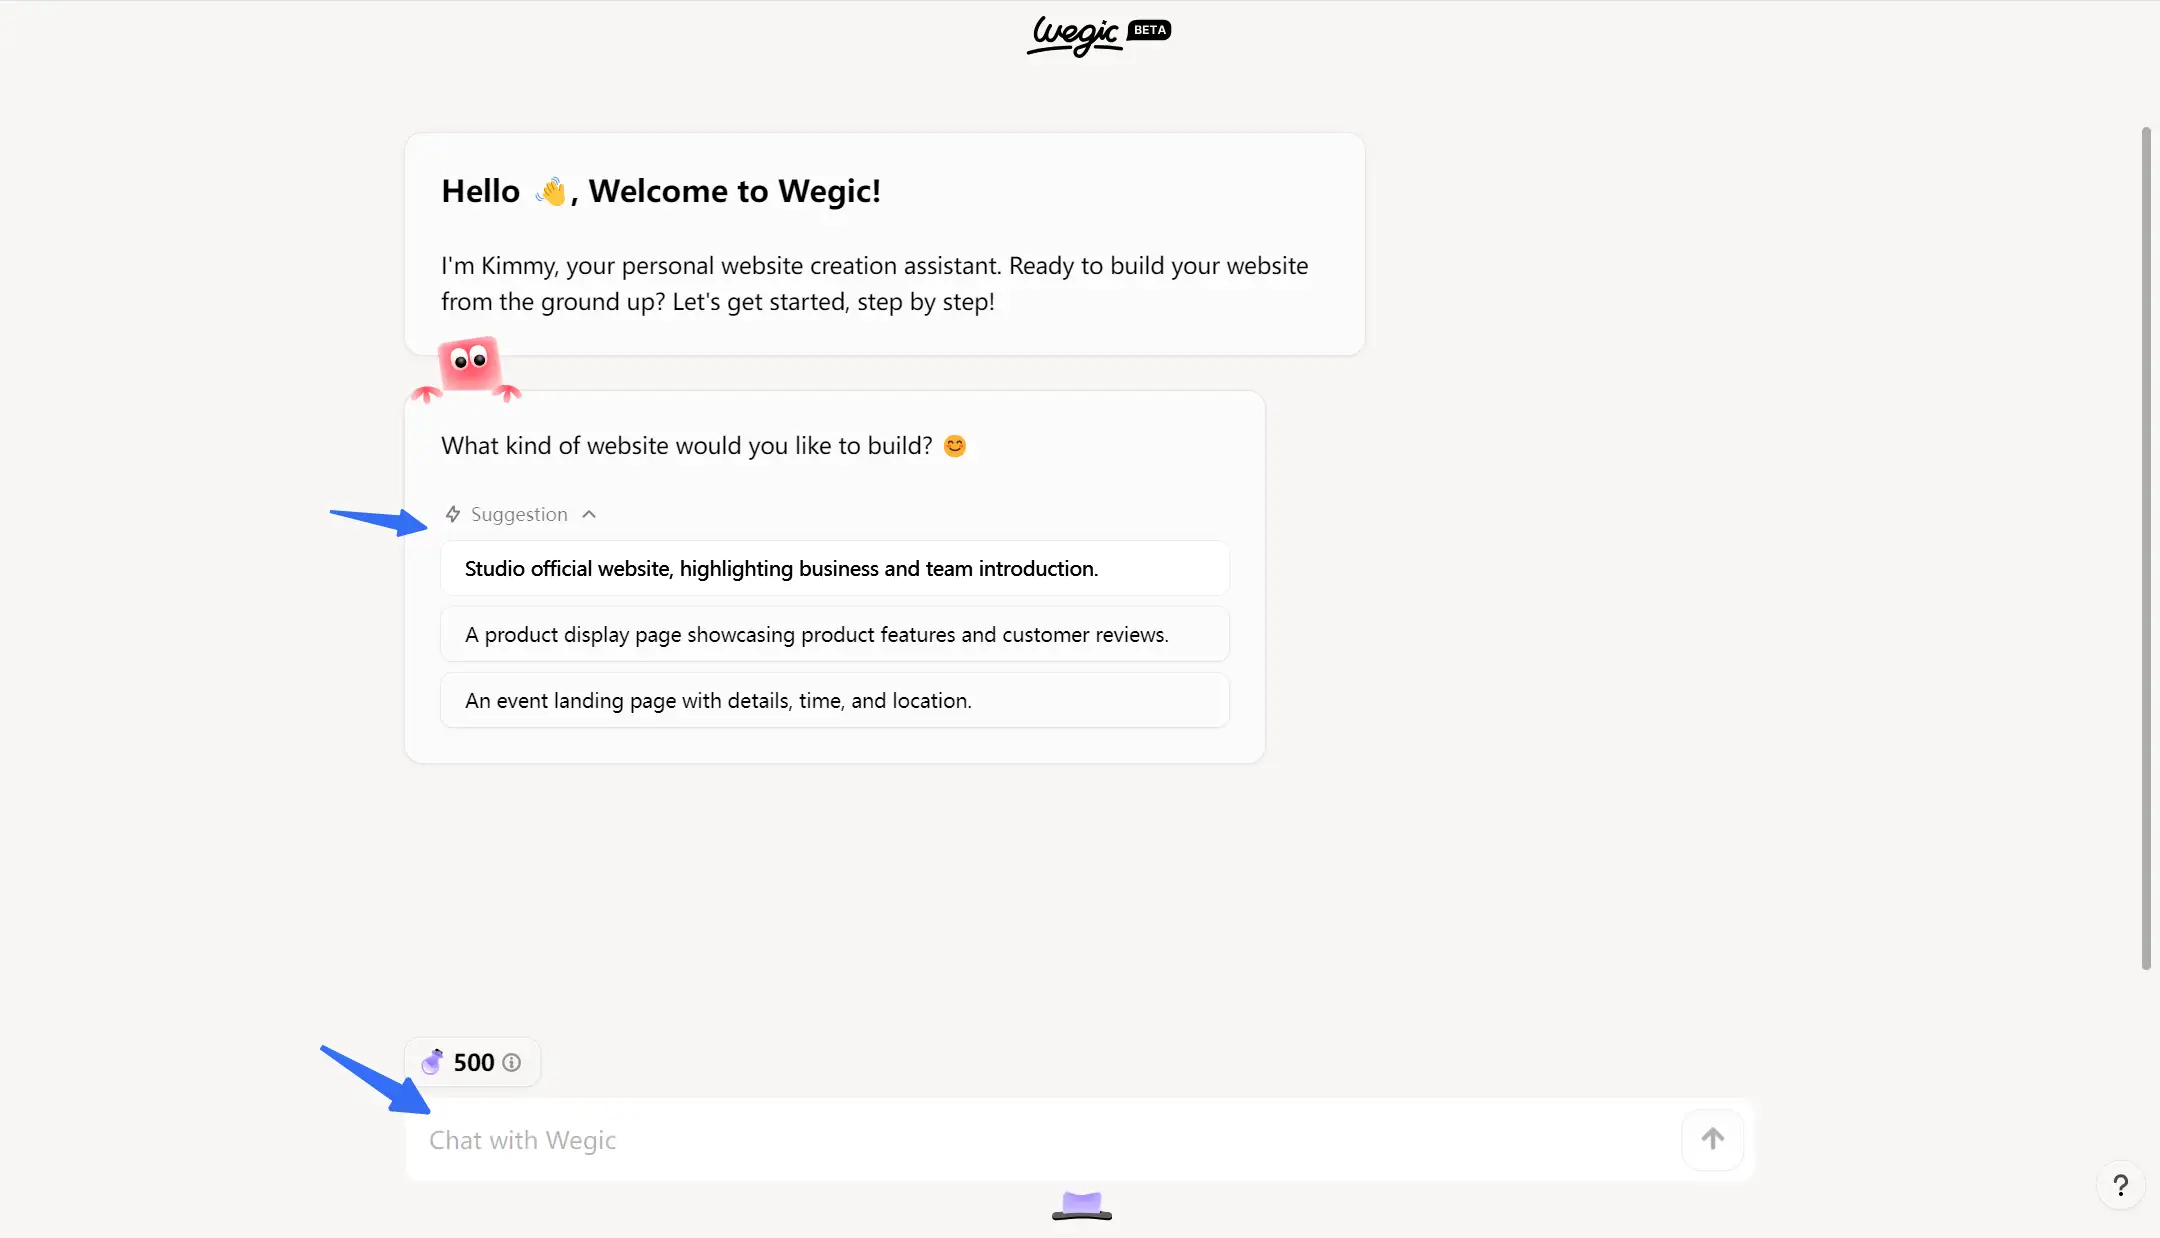Open the question mark help button

pyautogui.click(x=2120, y=1185)
